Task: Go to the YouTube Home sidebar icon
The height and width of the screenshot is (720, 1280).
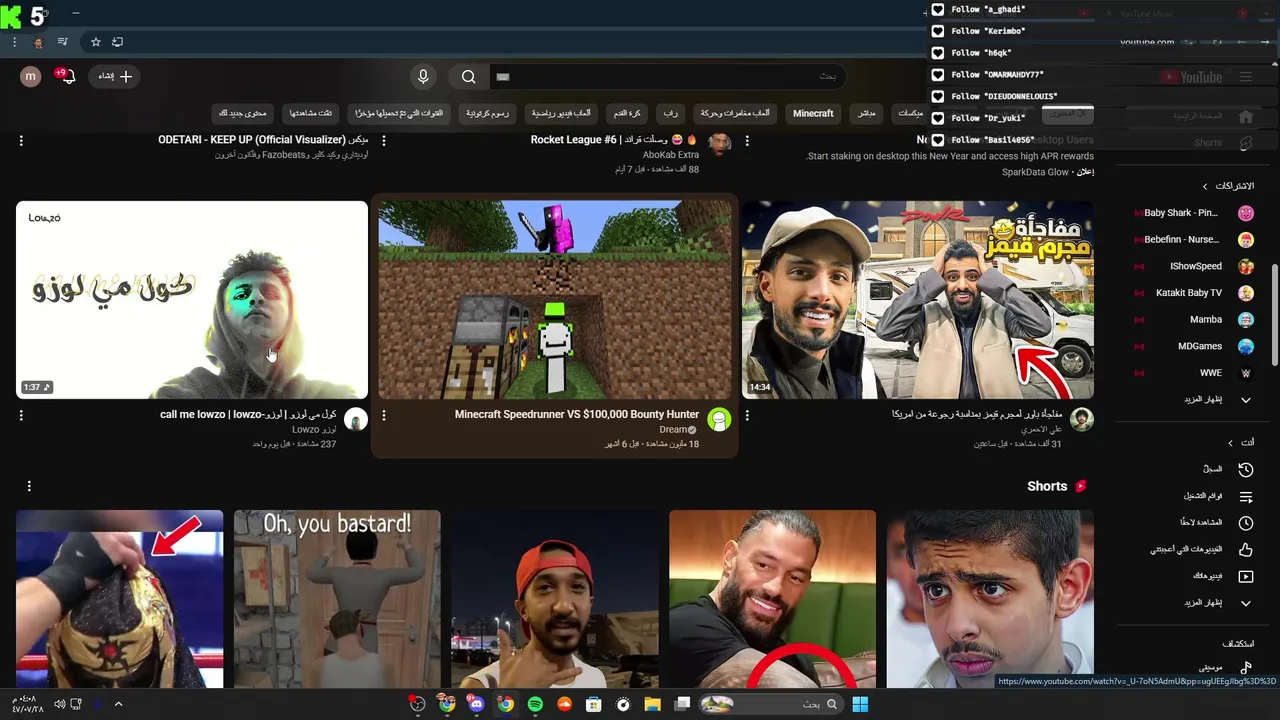Action: [x=1246, y=116]
